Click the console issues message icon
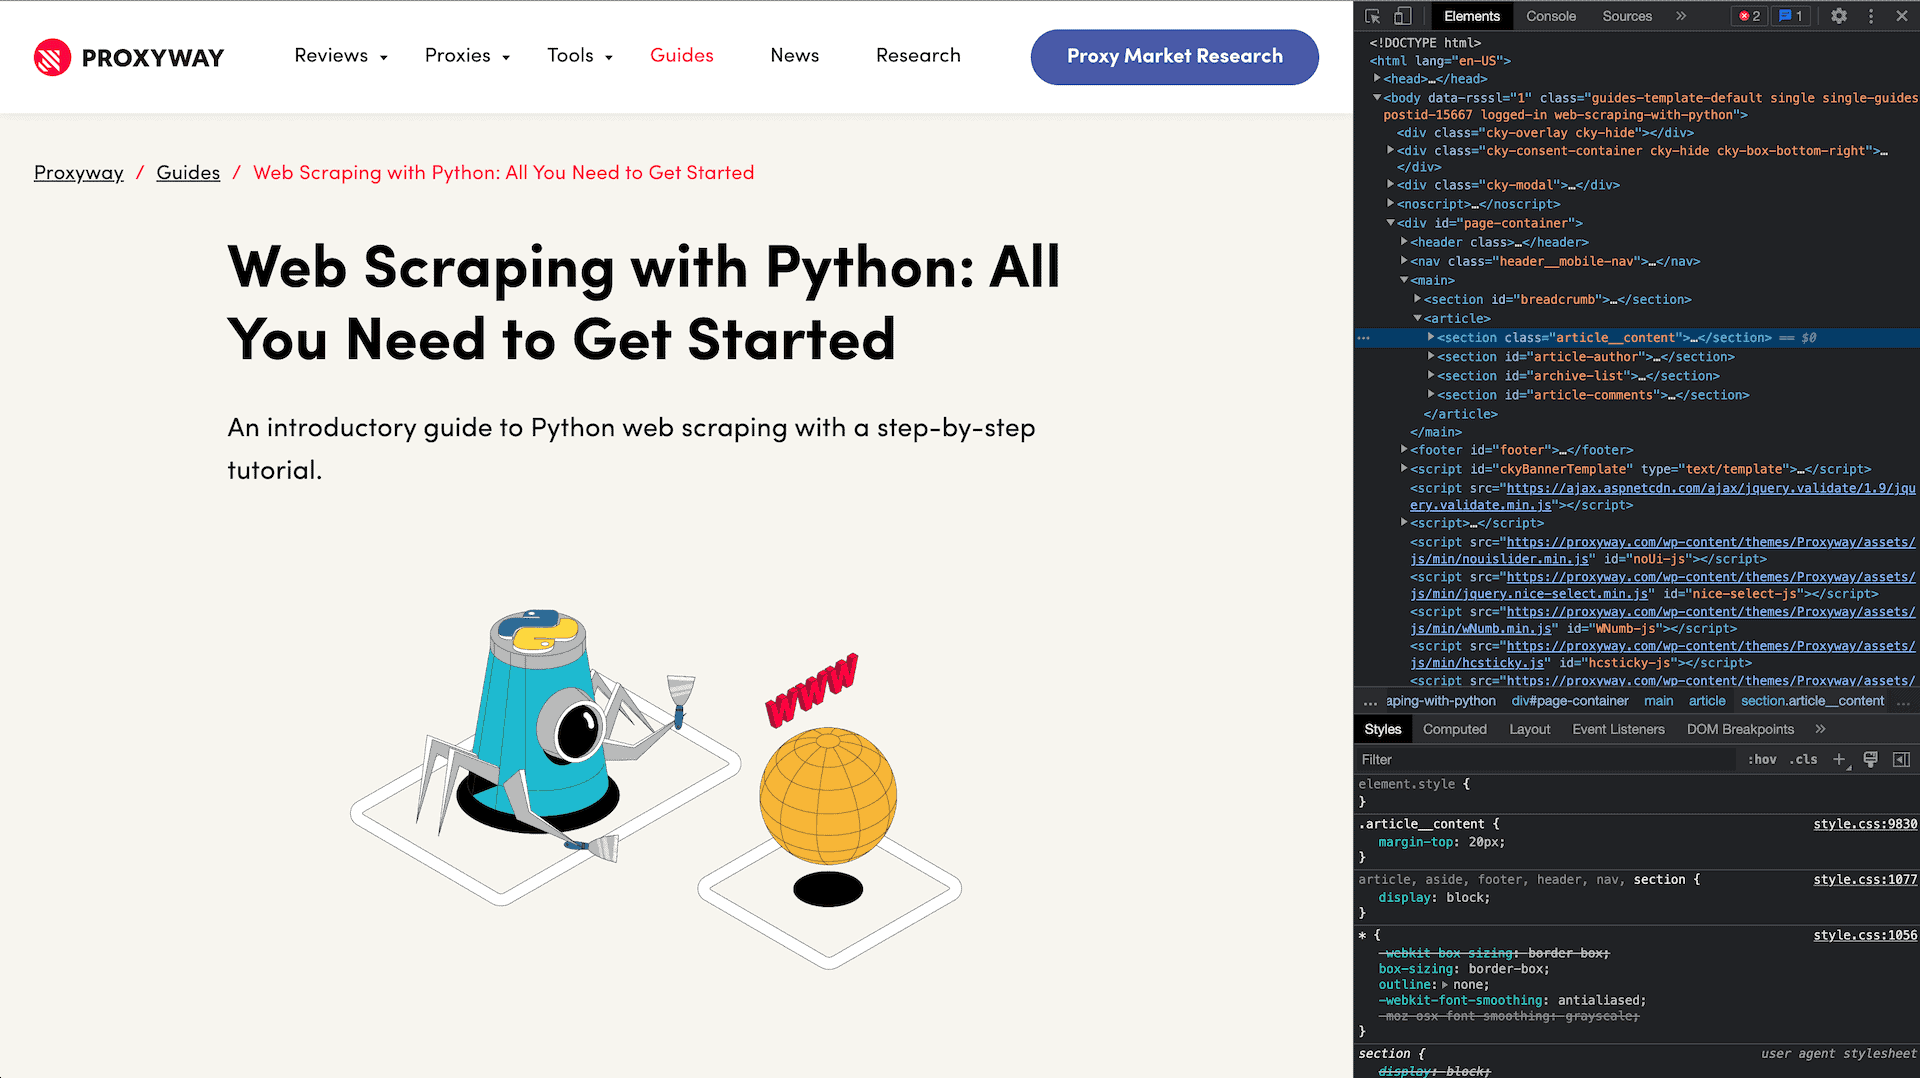 point(1790,16)
